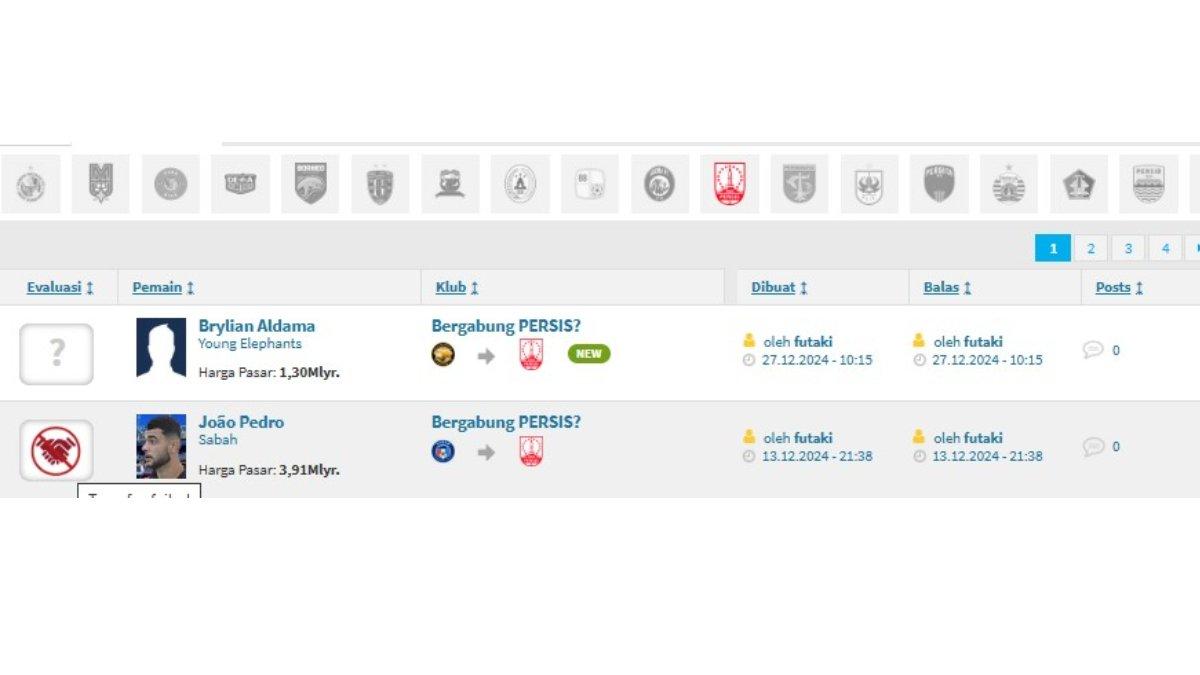Click the failed-transfer handshake icon for João Pedro
The width and height of the screenshot is (1200, 675).
[x=56, y=450]
